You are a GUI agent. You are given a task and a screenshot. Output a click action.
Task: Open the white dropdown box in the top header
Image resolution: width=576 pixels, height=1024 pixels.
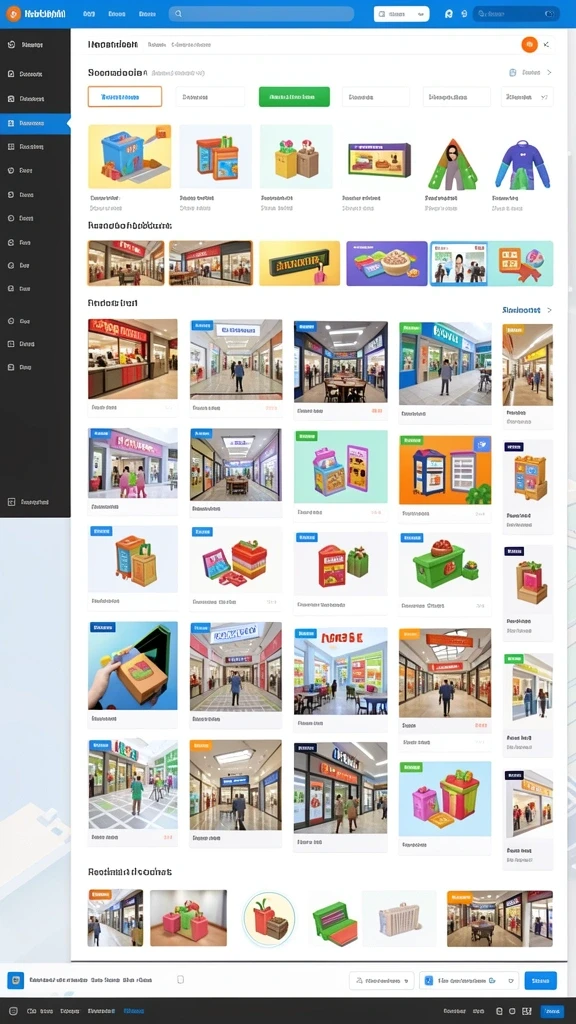point(402,14)
